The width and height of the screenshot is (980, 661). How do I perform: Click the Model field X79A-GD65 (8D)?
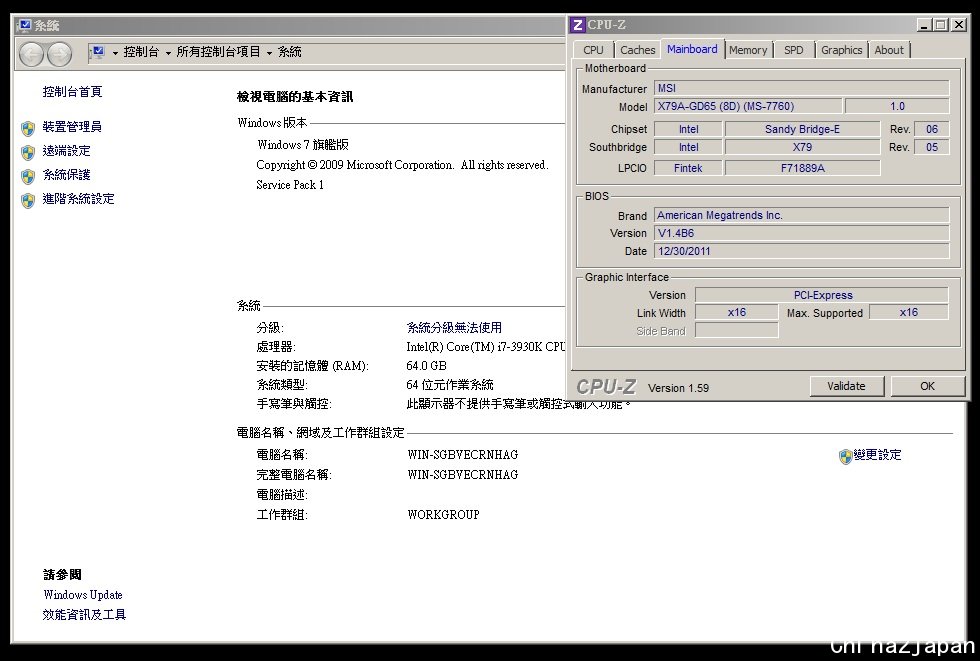(x=748, y=106)
